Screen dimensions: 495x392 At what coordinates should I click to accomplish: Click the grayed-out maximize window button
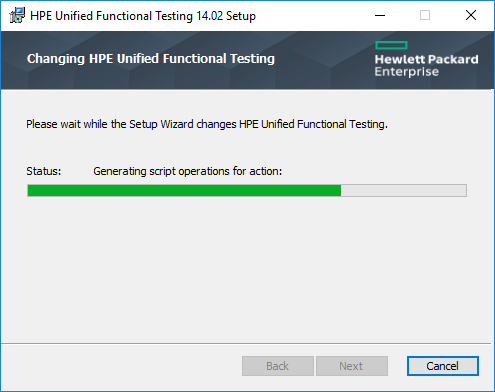pyautogui.click(x=425, y=15)
